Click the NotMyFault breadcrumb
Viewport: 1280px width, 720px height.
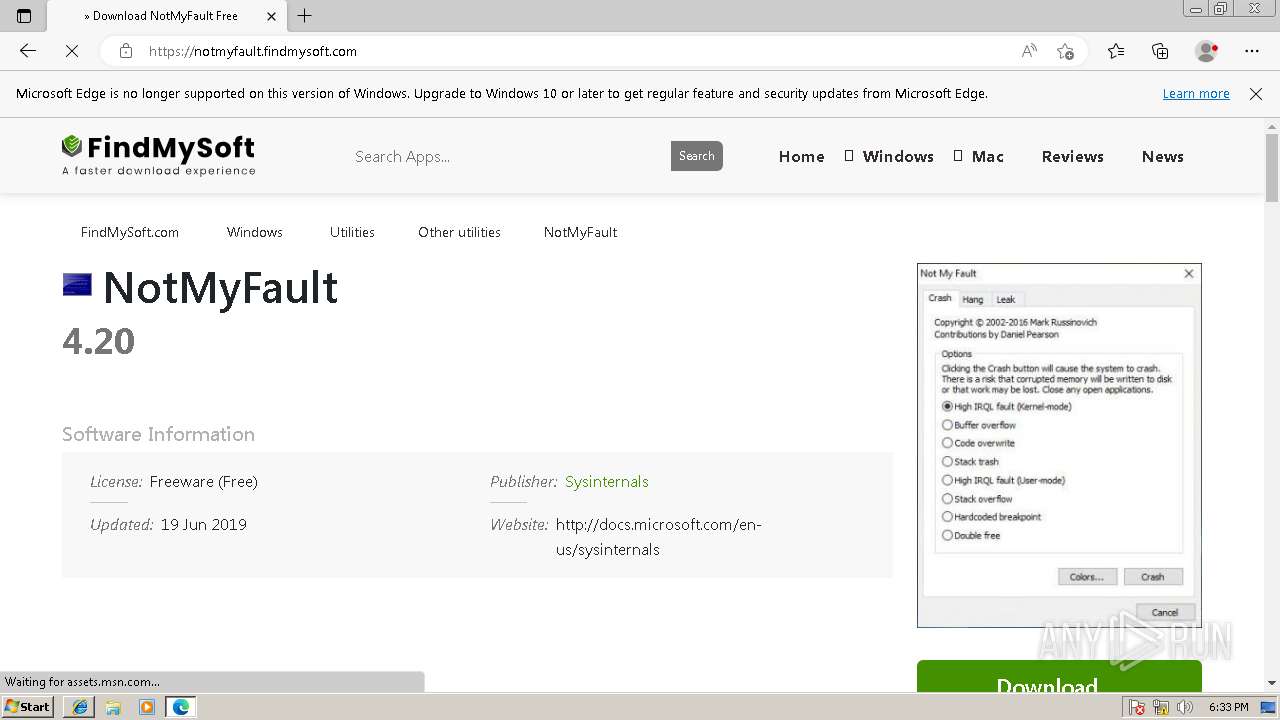point(580,232)
